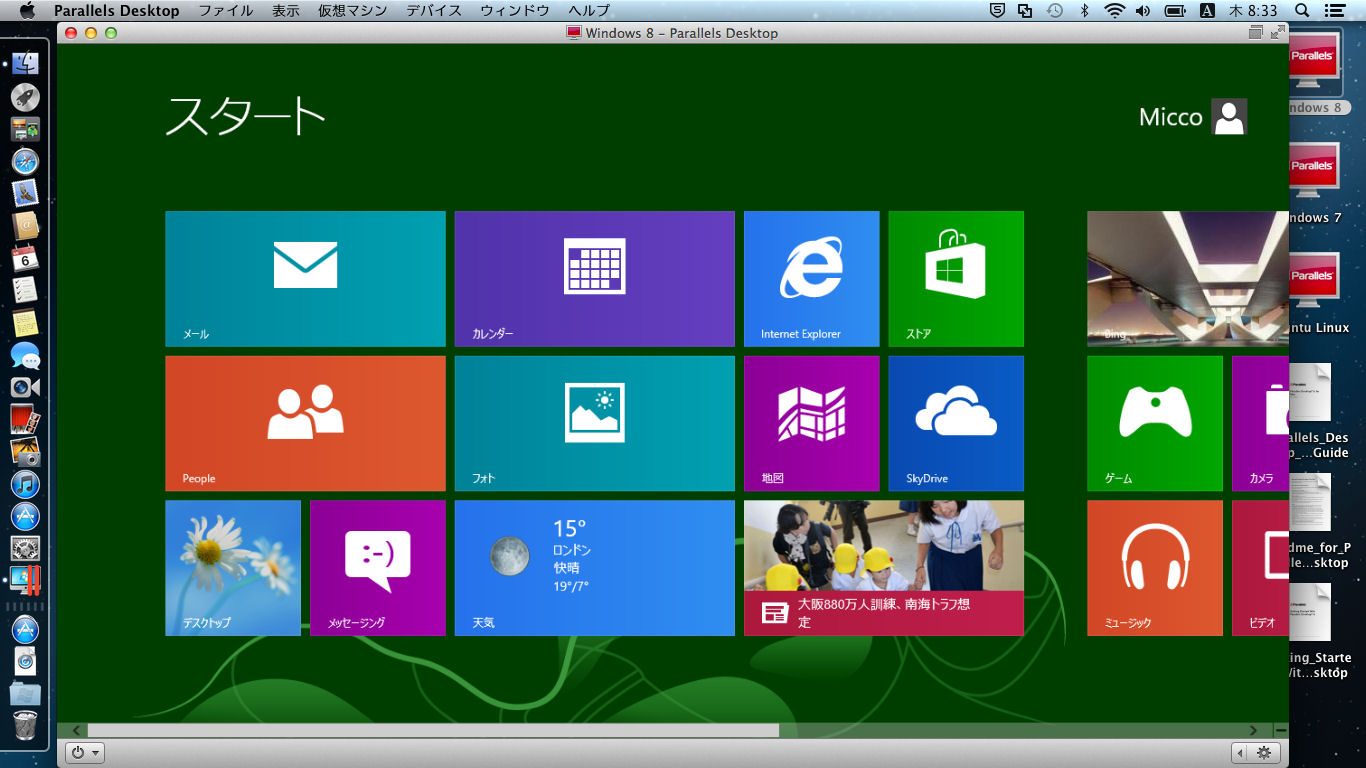
Task: Click the Time Machine menu bar icon
Action: tap(1055, 10)
